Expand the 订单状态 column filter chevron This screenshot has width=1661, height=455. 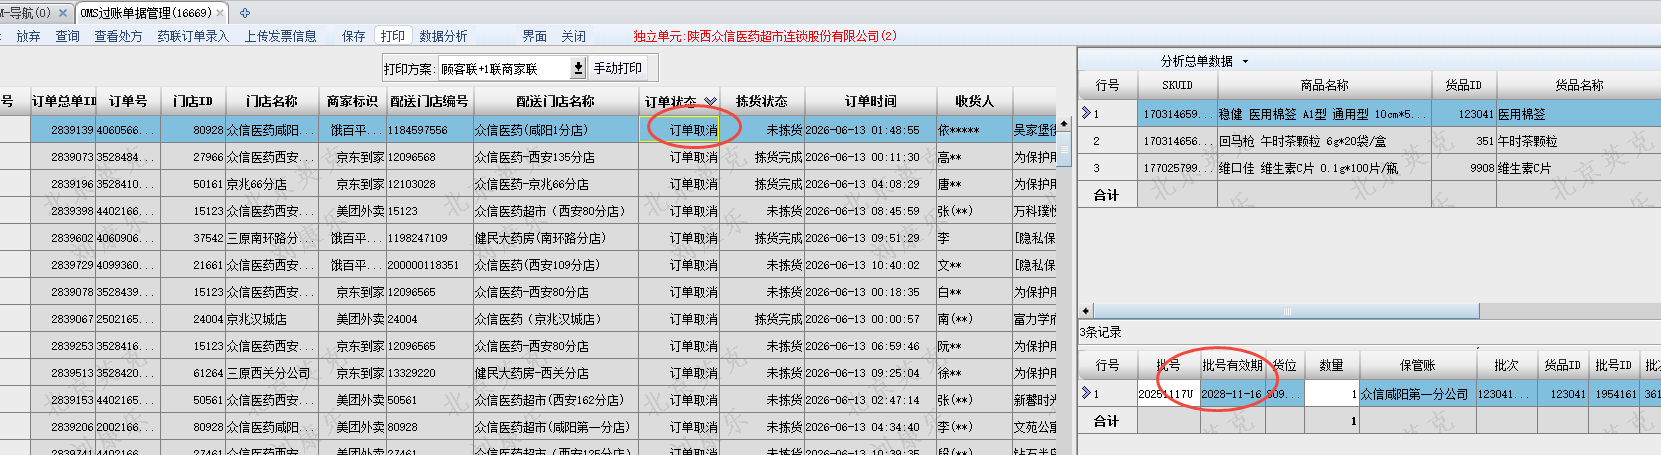pyautogui.click(x=710, y=101)
